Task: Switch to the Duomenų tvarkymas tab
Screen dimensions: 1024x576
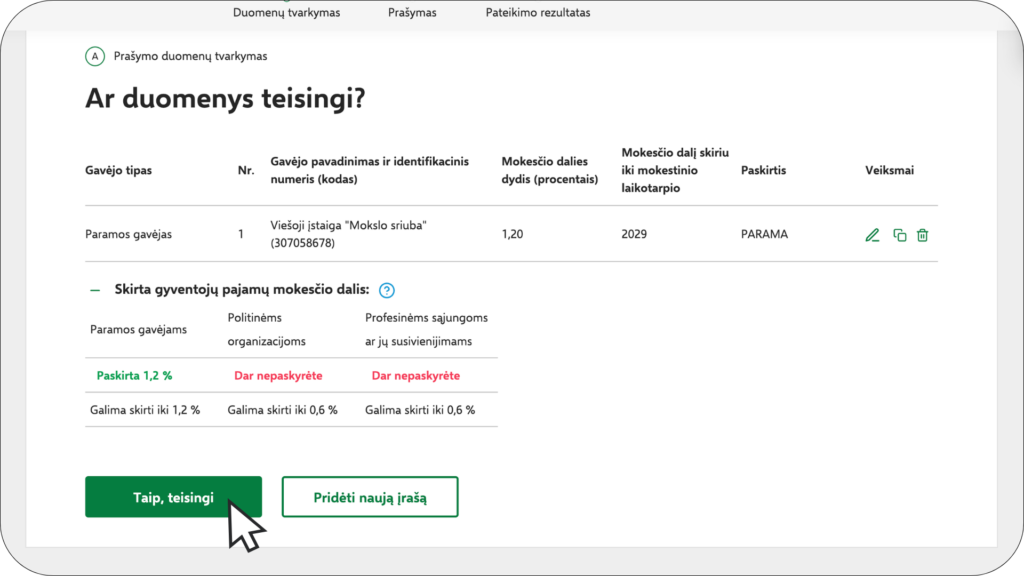Action: tap(286, 13)
